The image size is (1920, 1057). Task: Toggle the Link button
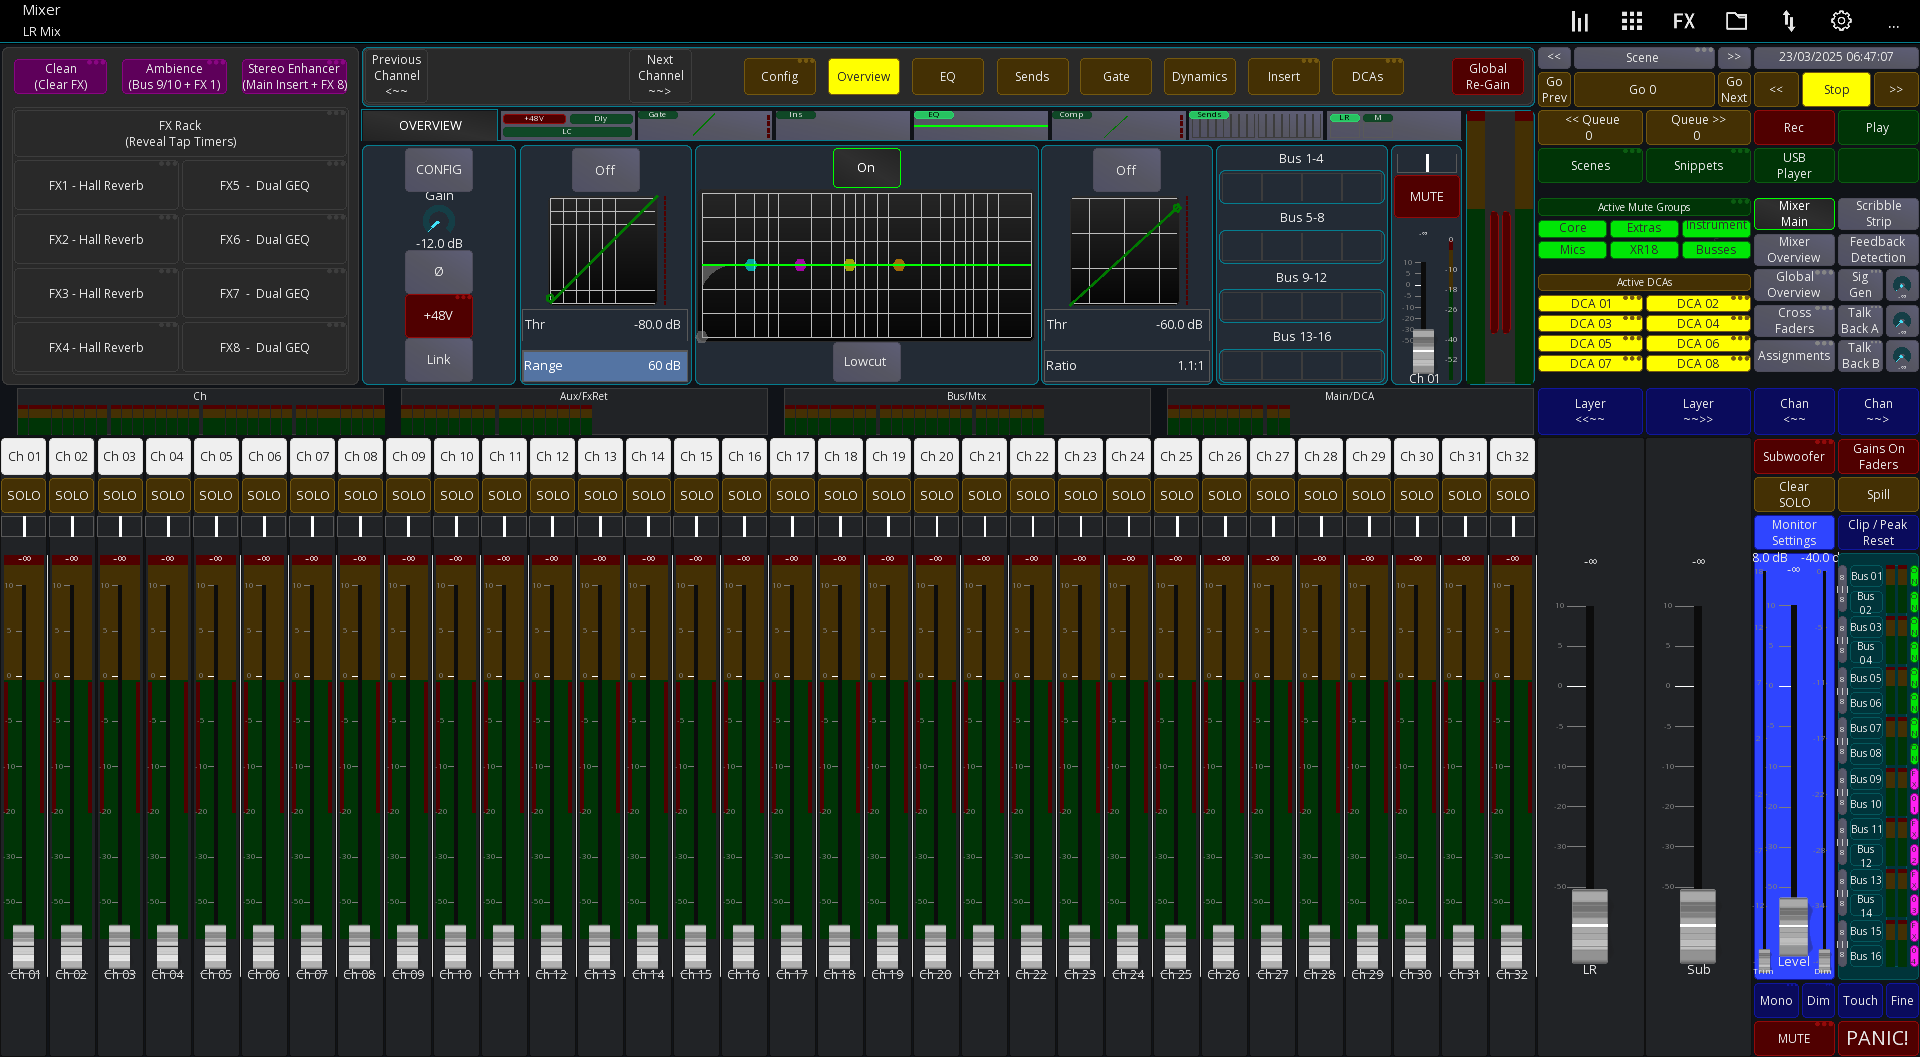coord(438,360)
